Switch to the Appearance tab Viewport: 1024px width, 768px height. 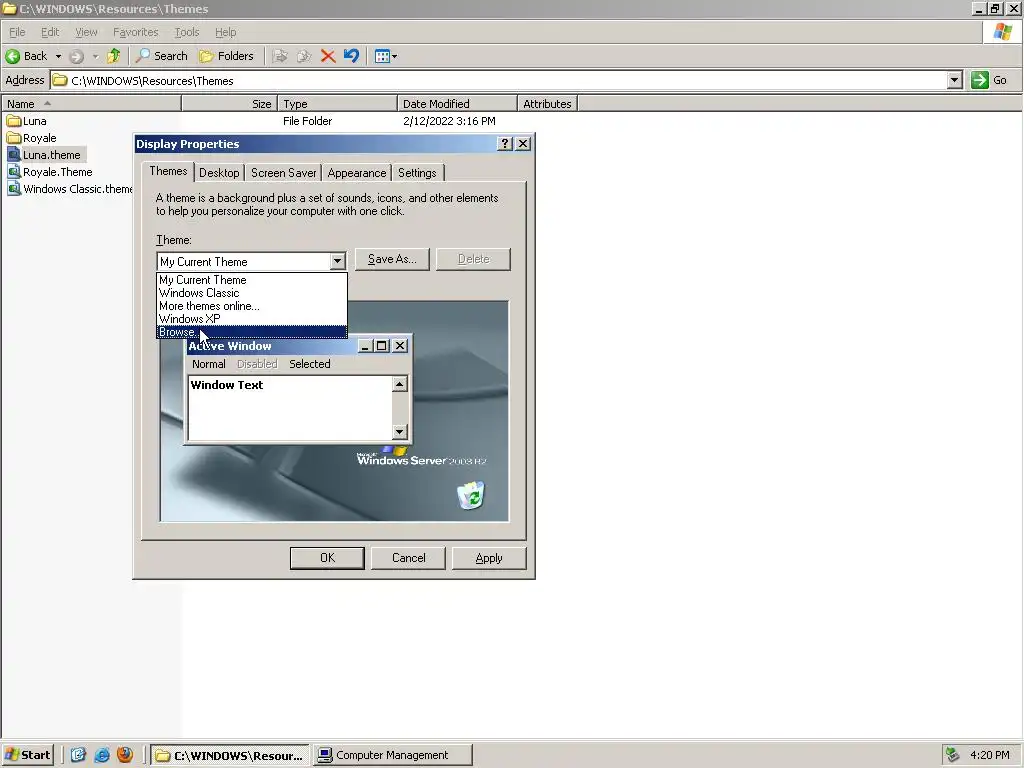tap(357, 173)
